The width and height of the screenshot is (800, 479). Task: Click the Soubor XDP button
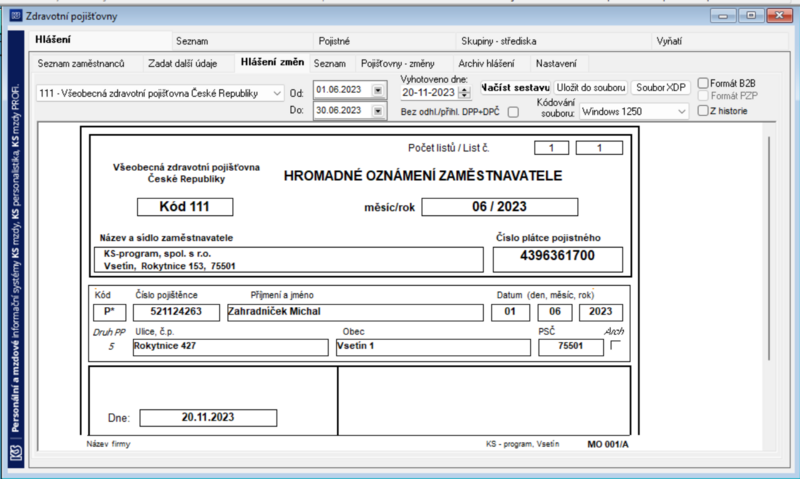(661, 88)
